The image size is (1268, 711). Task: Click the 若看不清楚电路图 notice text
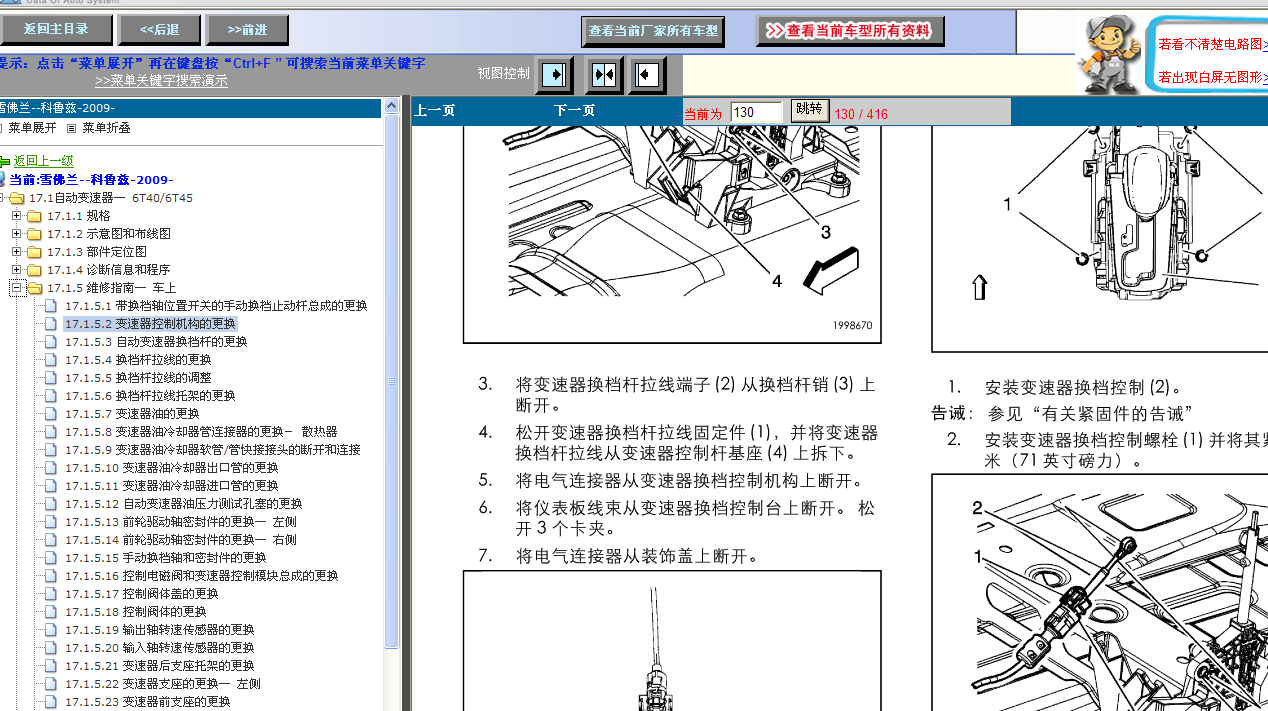pyautogui.click(x=1210, y=44)
